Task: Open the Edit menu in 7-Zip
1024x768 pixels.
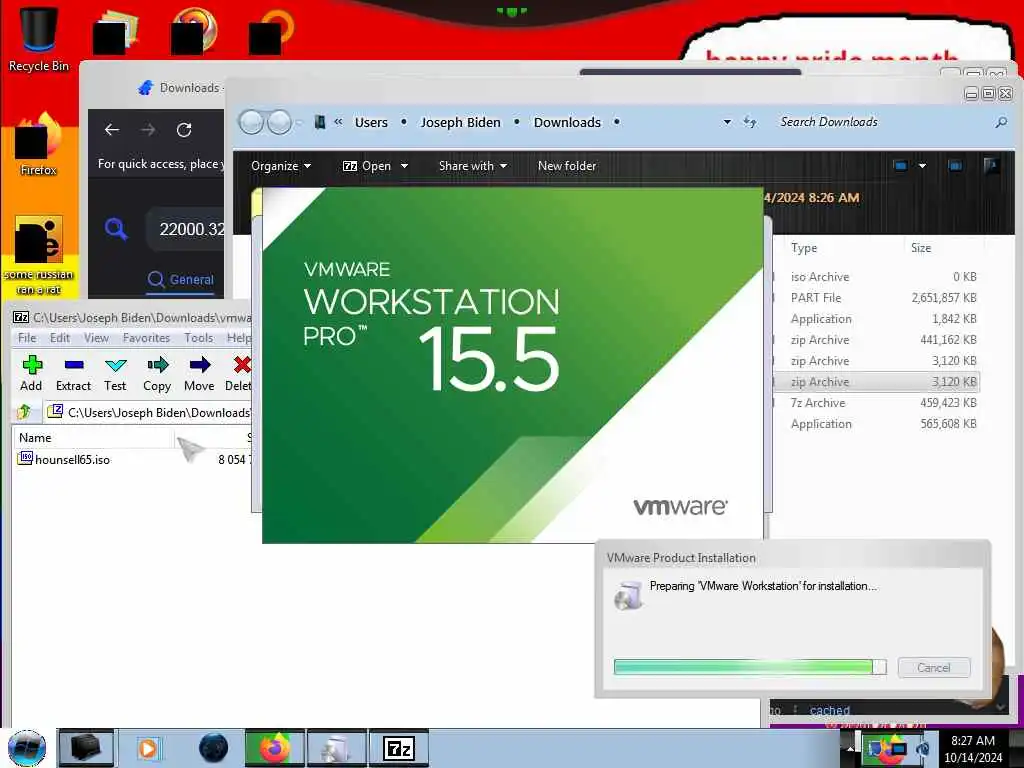Action: (x=59, y=338)
